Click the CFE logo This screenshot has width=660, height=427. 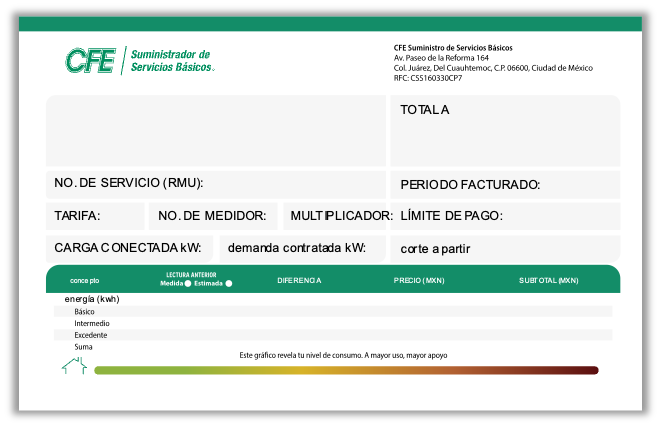tap(139, 61)
